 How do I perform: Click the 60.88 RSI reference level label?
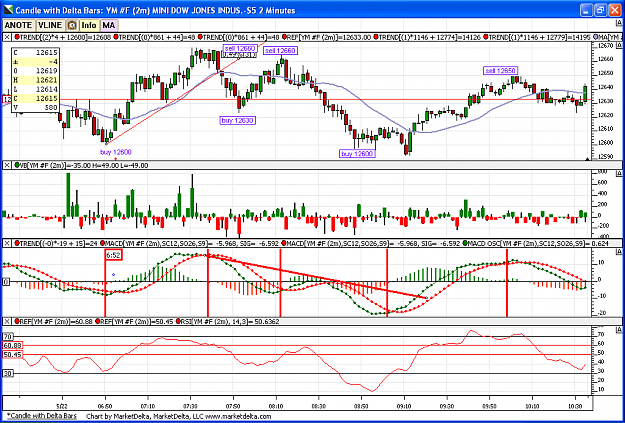tap(13, 345)
